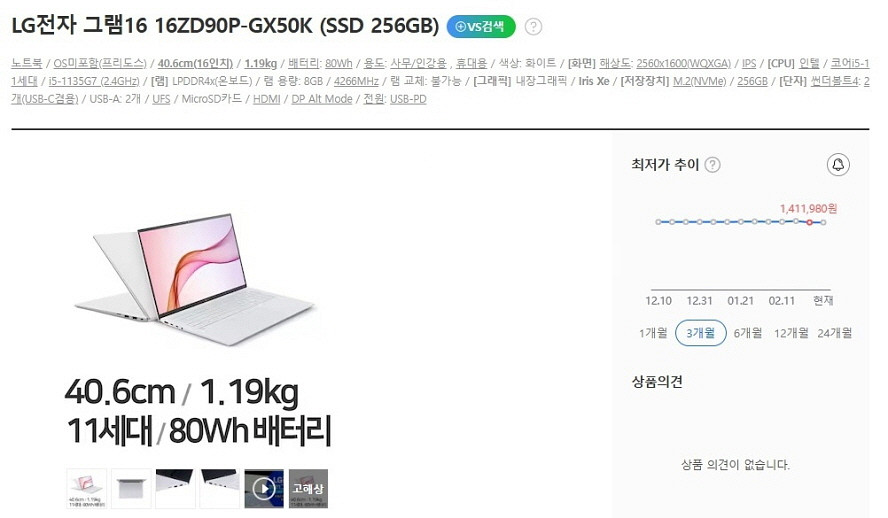The image size is (888, 518).
Task: Open the help question mark beside VS검색
Action: 533,27
